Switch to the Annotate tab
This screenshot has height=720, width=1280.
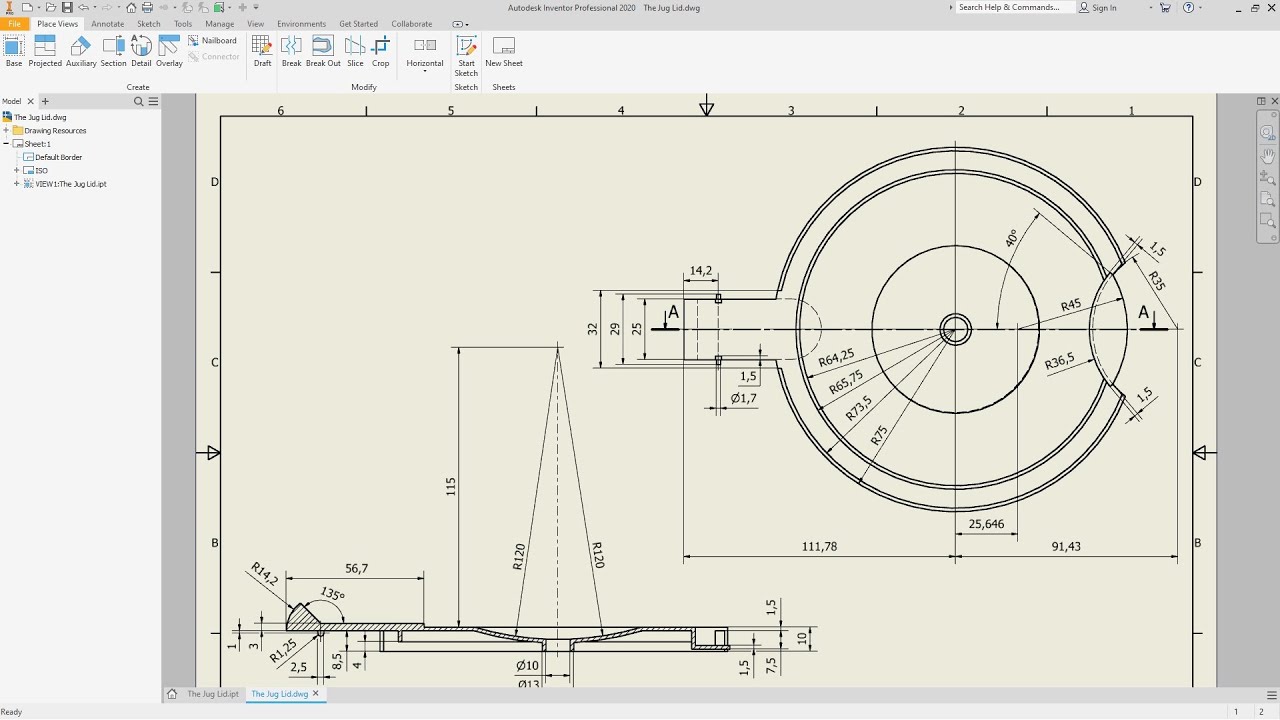point(108,24)
